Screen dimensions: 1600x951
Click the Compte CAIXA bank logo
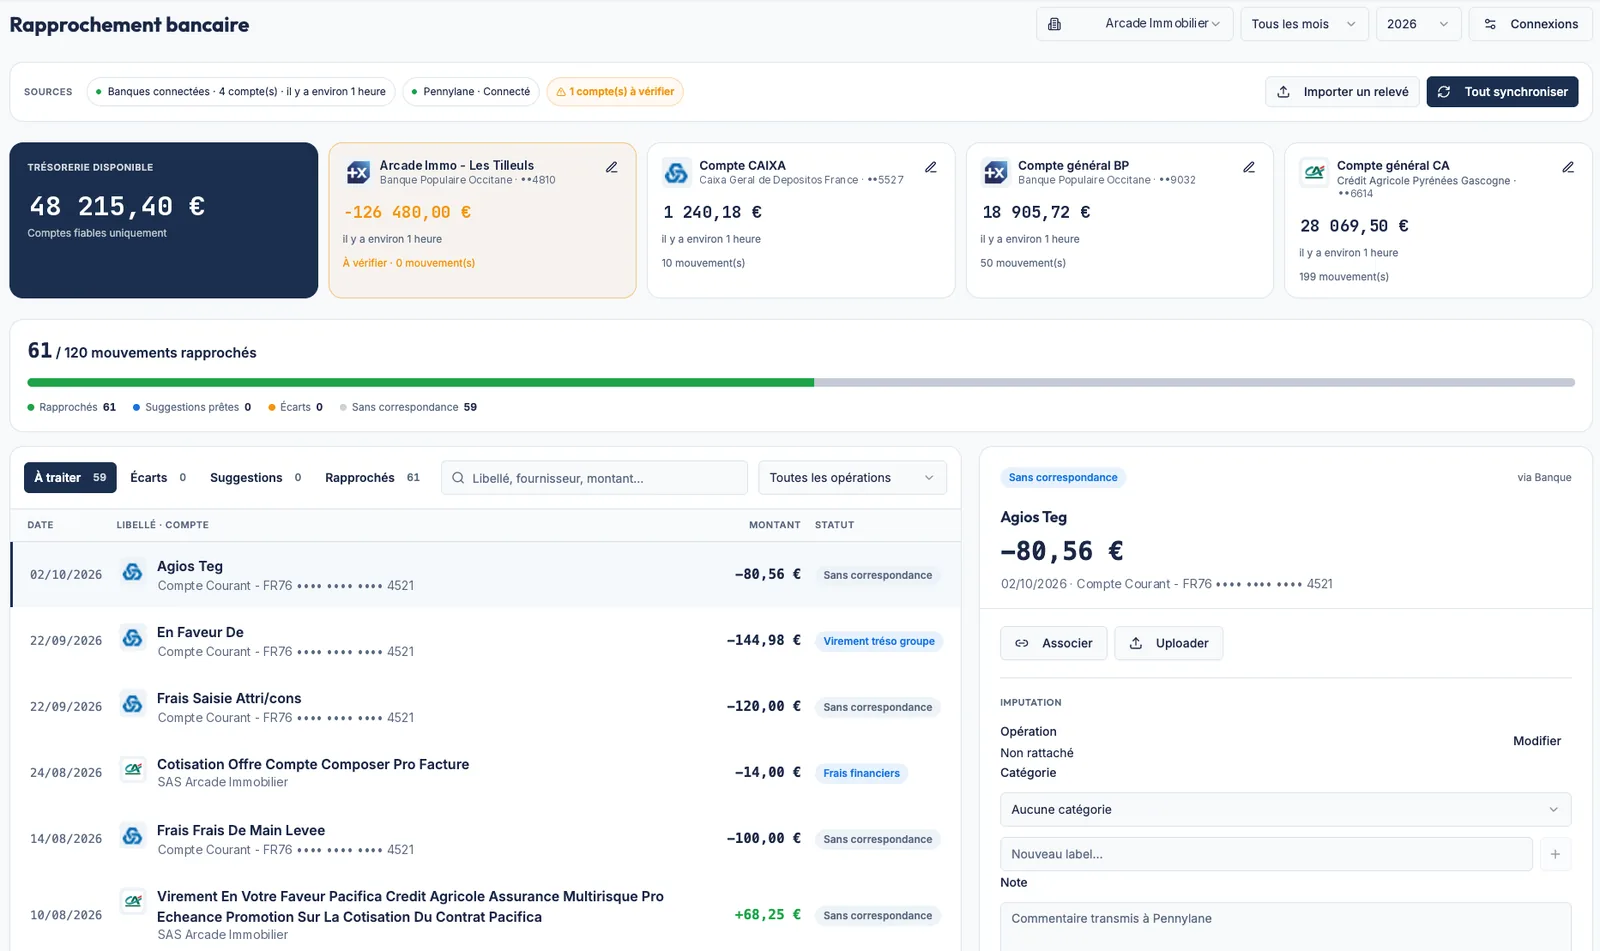click(x=676, y=173)
